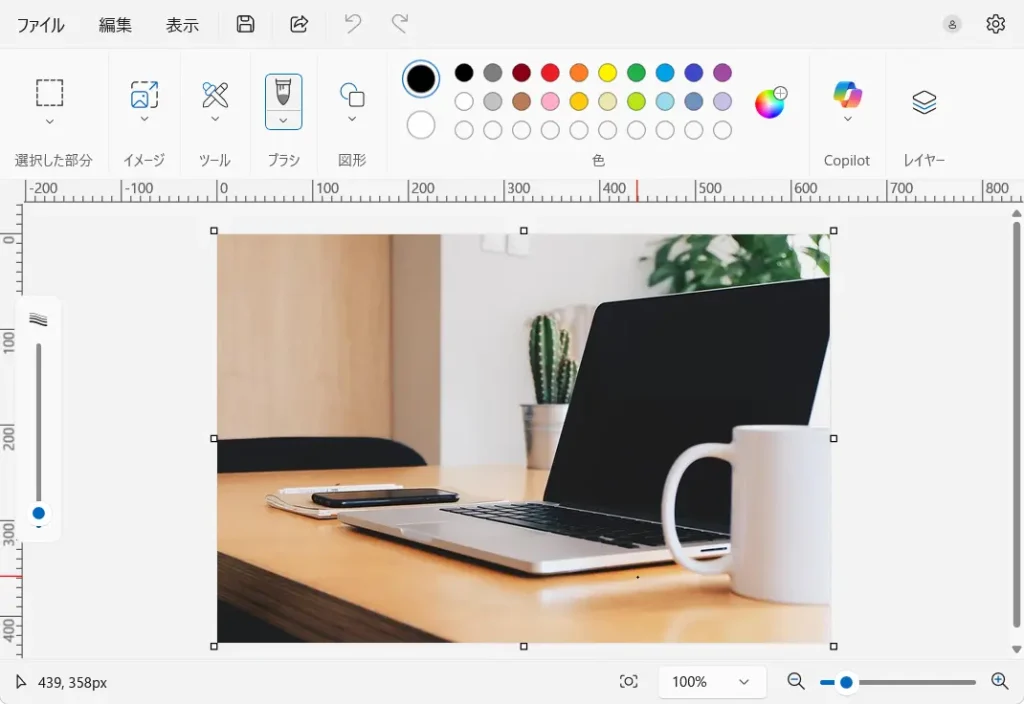1024x704 pixels.
Task: Expand the selection options chevron
Action: (x=50, y=121)
